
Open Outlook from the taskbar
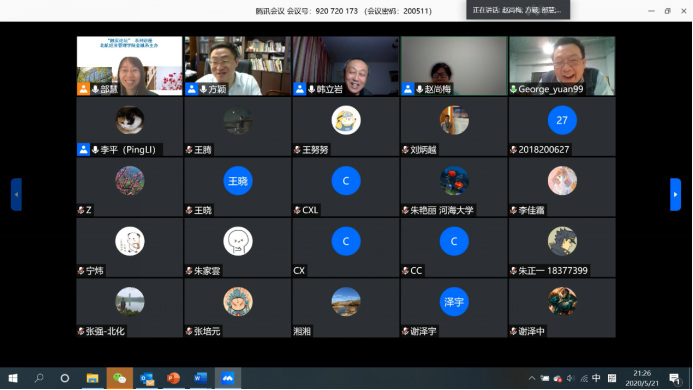pos(146,379)
